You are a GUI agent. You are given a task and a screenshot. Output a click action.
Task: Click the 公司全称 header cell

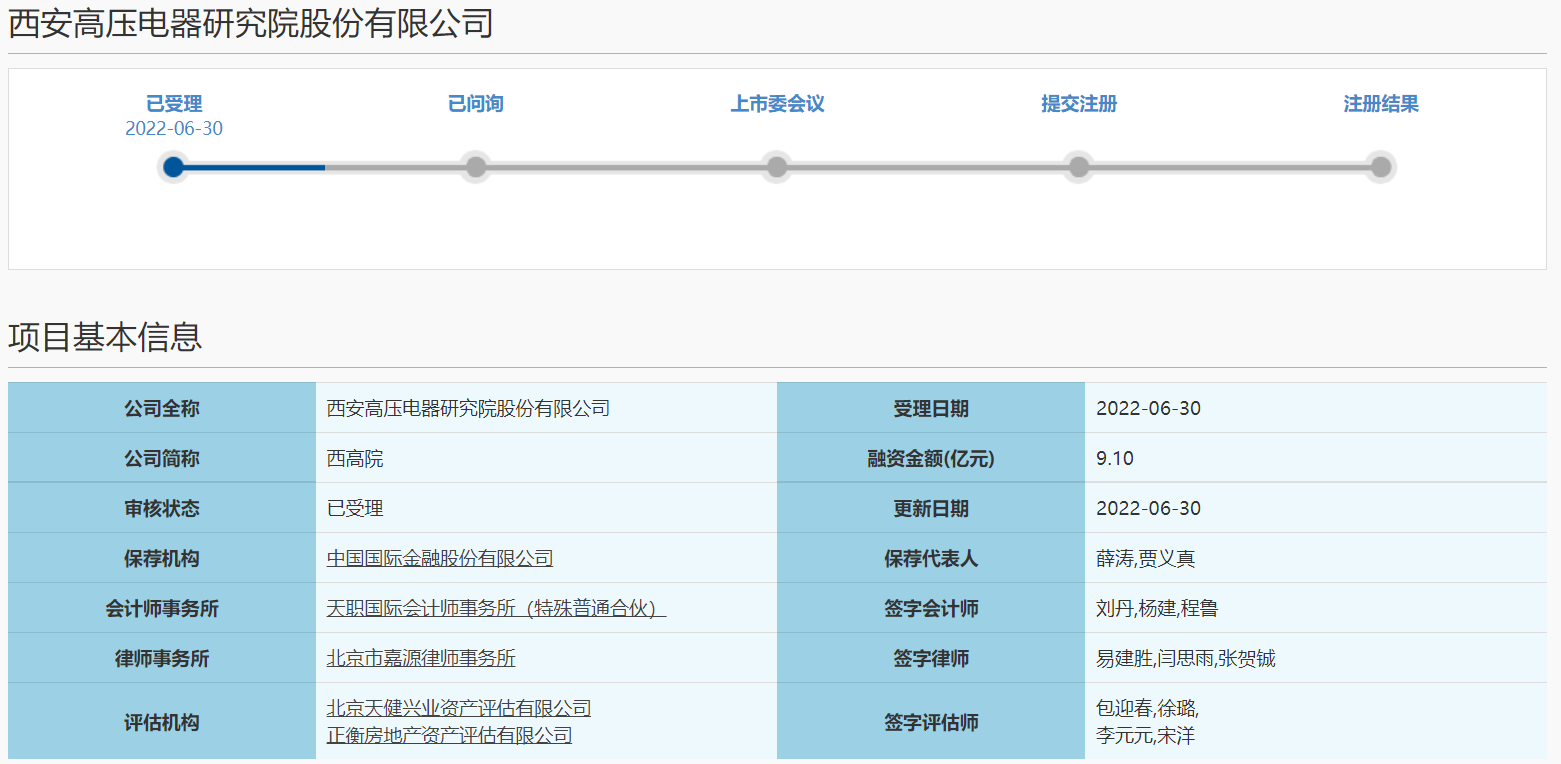(x=162, y=408)
